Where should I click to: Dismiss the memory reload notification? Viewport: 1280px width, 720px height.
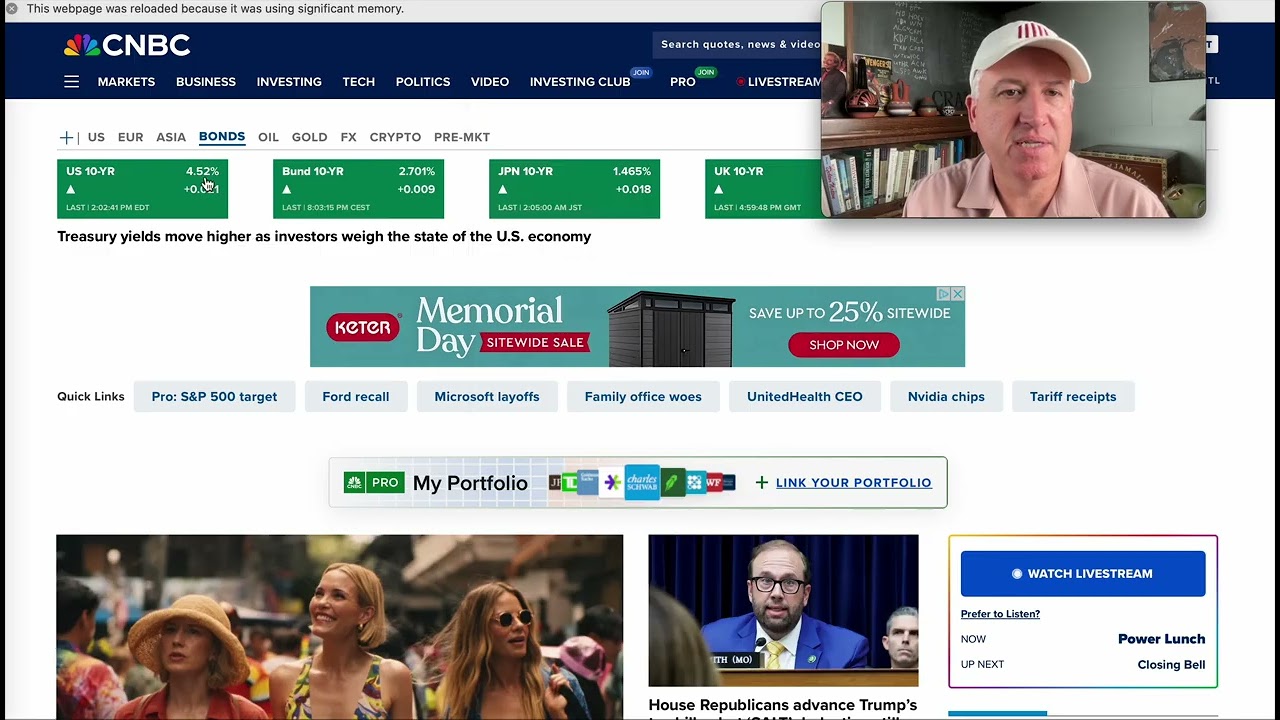[x=12, y=9]
